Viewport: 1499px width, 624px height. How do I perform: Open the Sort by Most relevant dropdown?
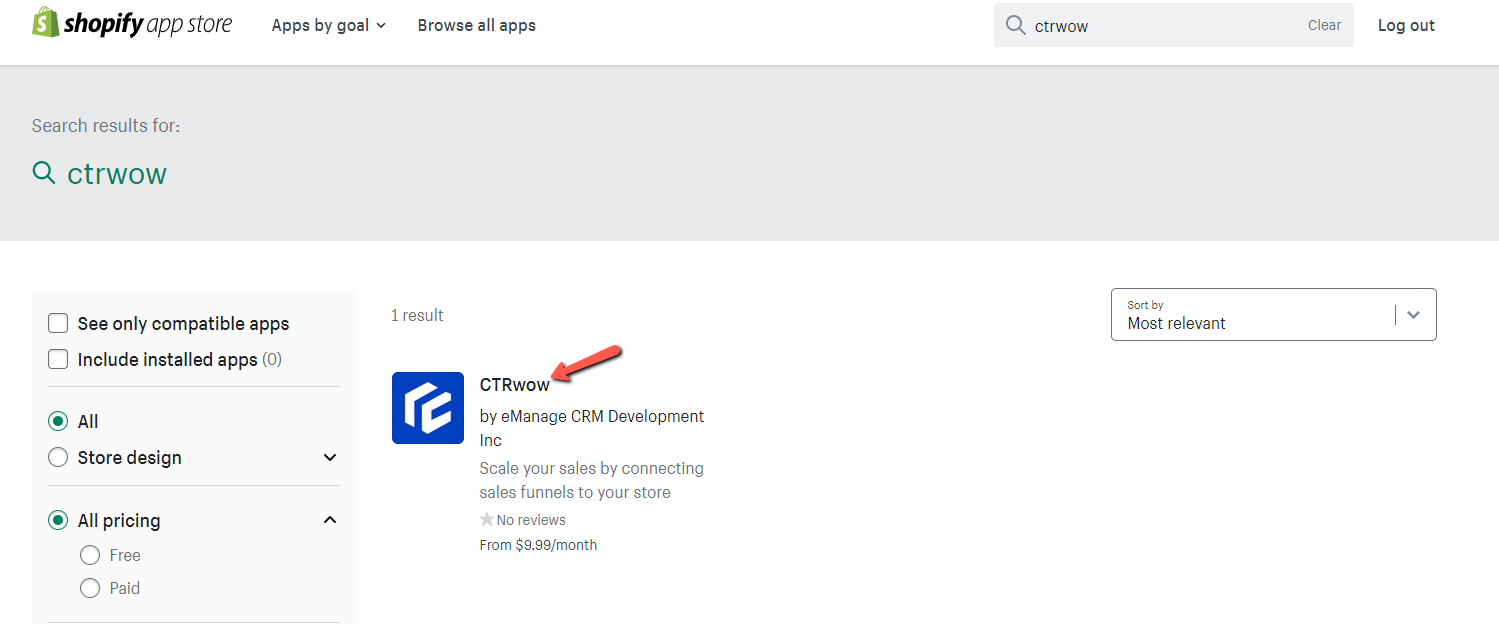pyautogui.click(x=1273, y=314)
